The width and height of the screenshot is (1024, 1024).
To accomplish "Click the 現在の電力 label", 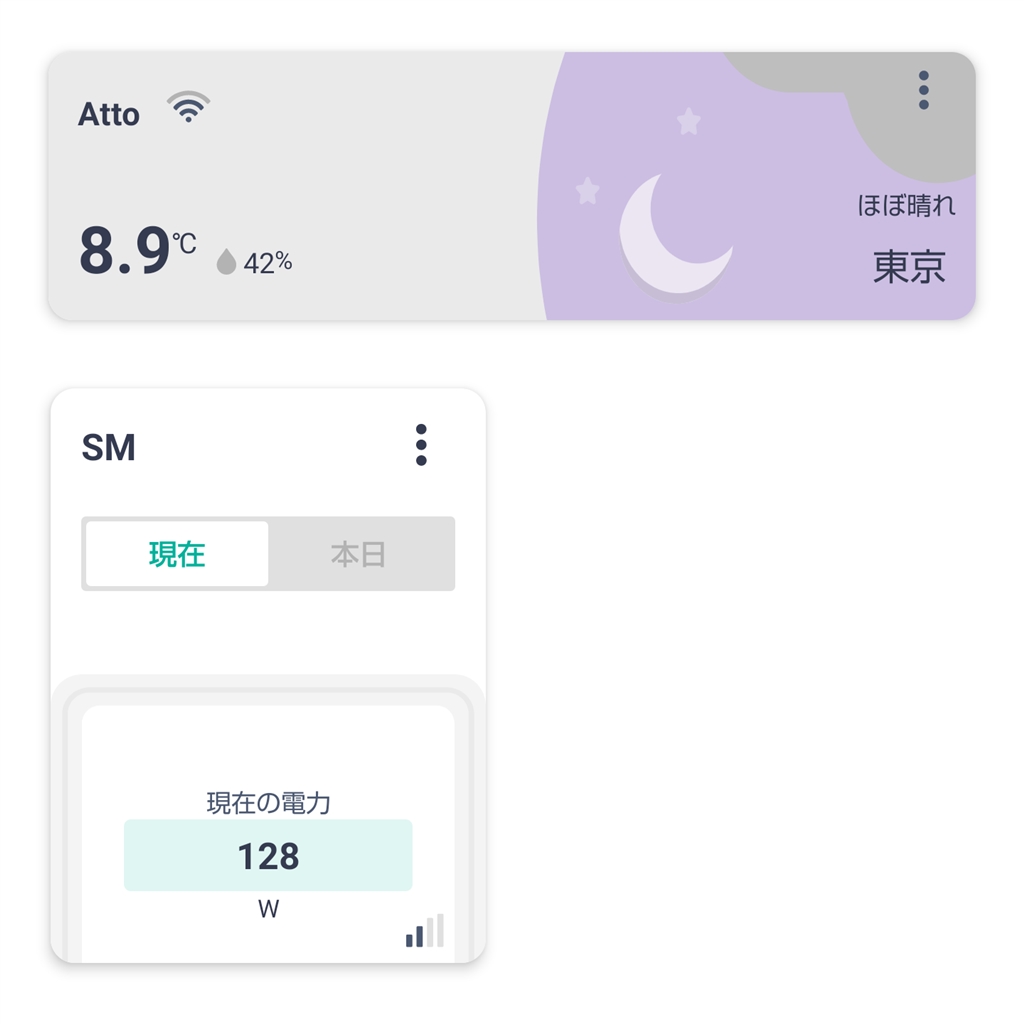I will (268, 803).
